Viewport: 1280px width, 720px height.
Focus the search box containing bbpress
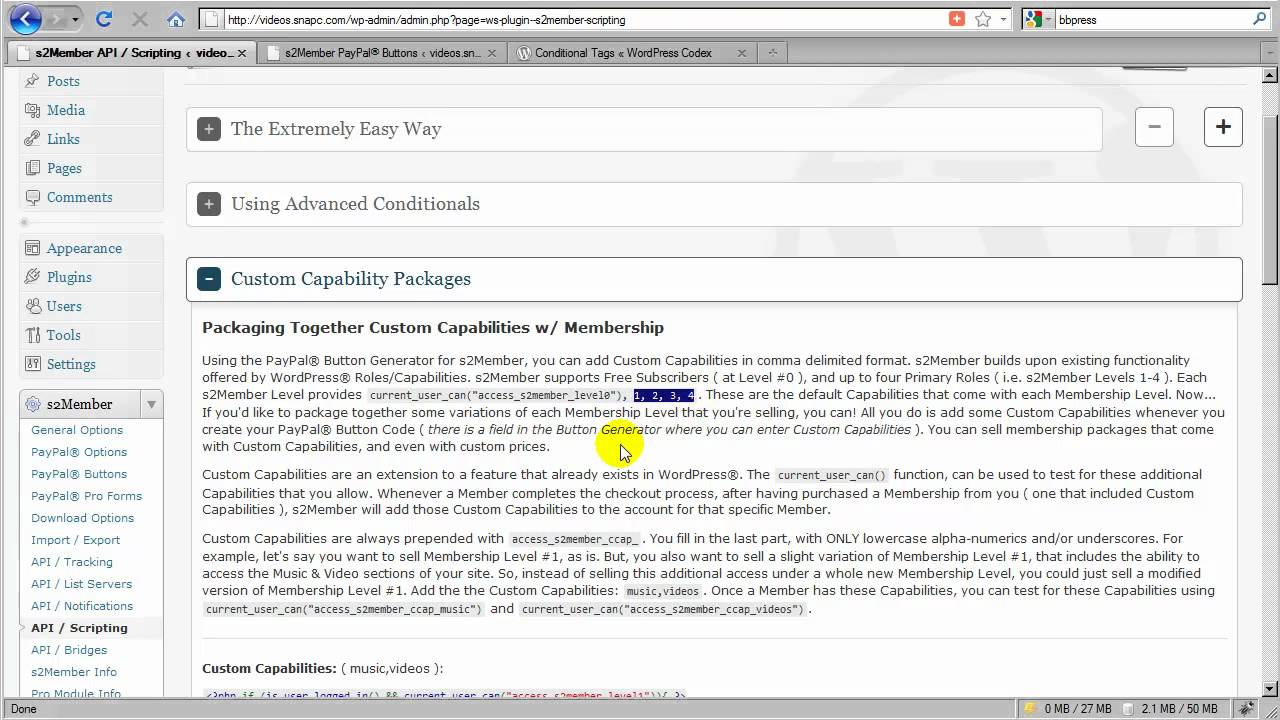point(1152,19)
